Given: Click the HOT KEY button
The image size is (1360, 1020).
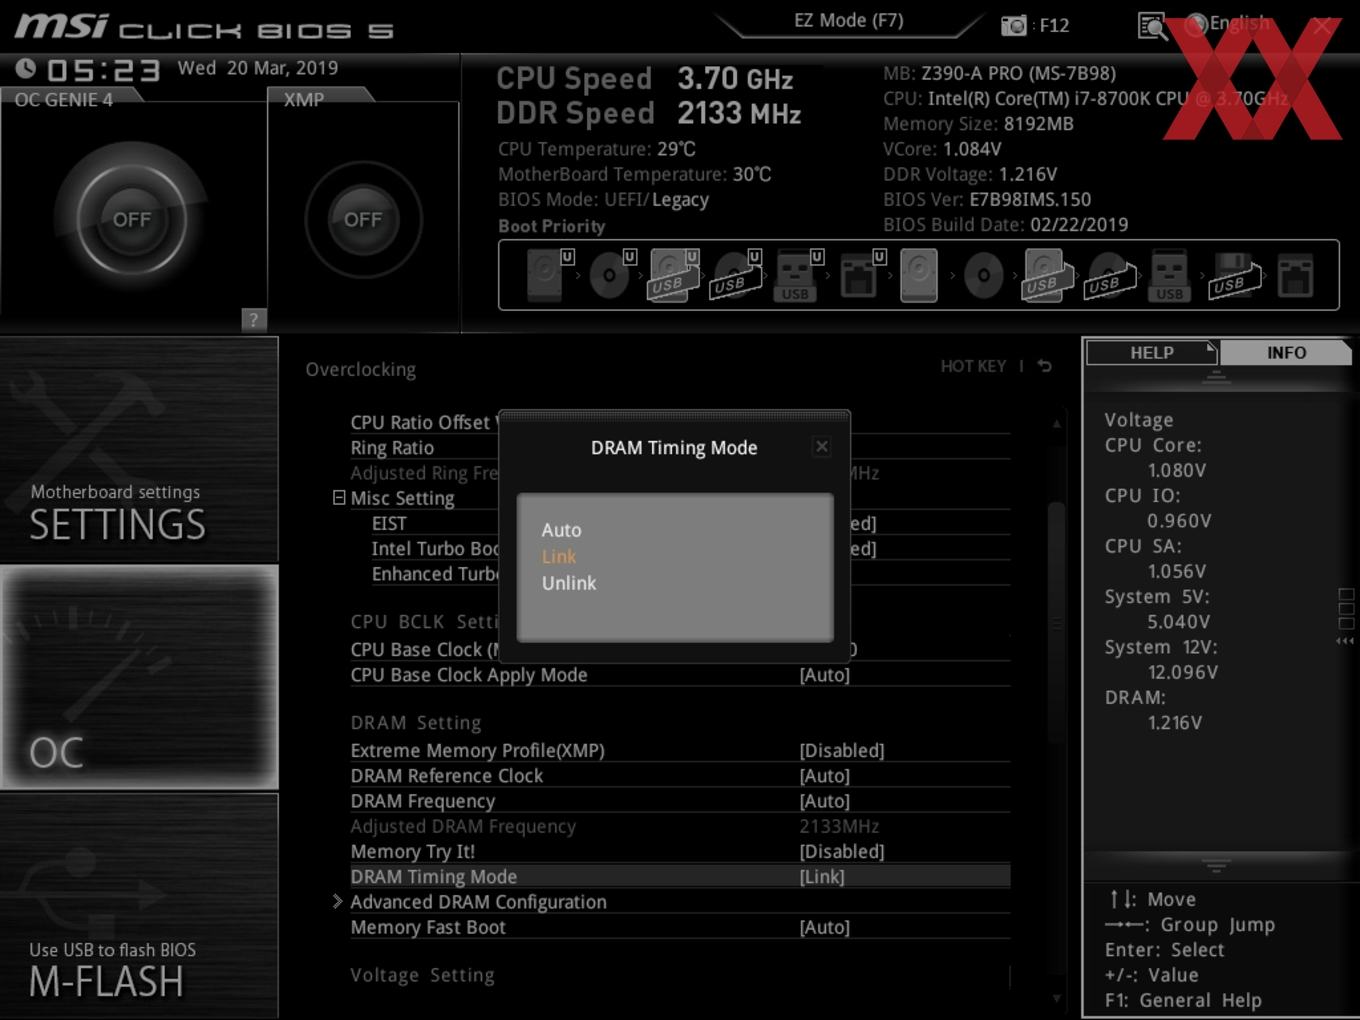Looking at the screenshot, I should click(973, 366).
